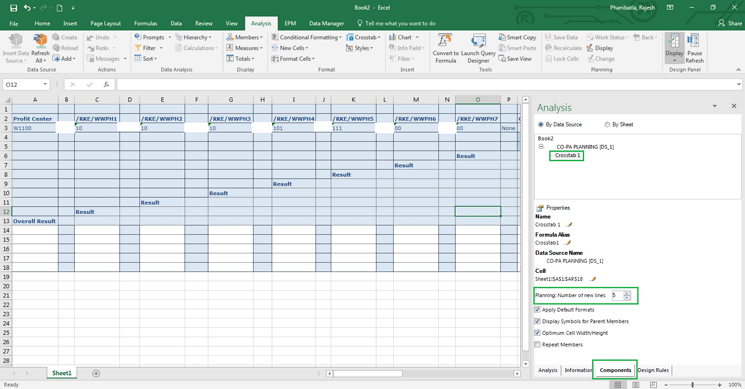Open the Totals dropdown
745x389 pixels.
pyautogui.click(x=240, y=58)
